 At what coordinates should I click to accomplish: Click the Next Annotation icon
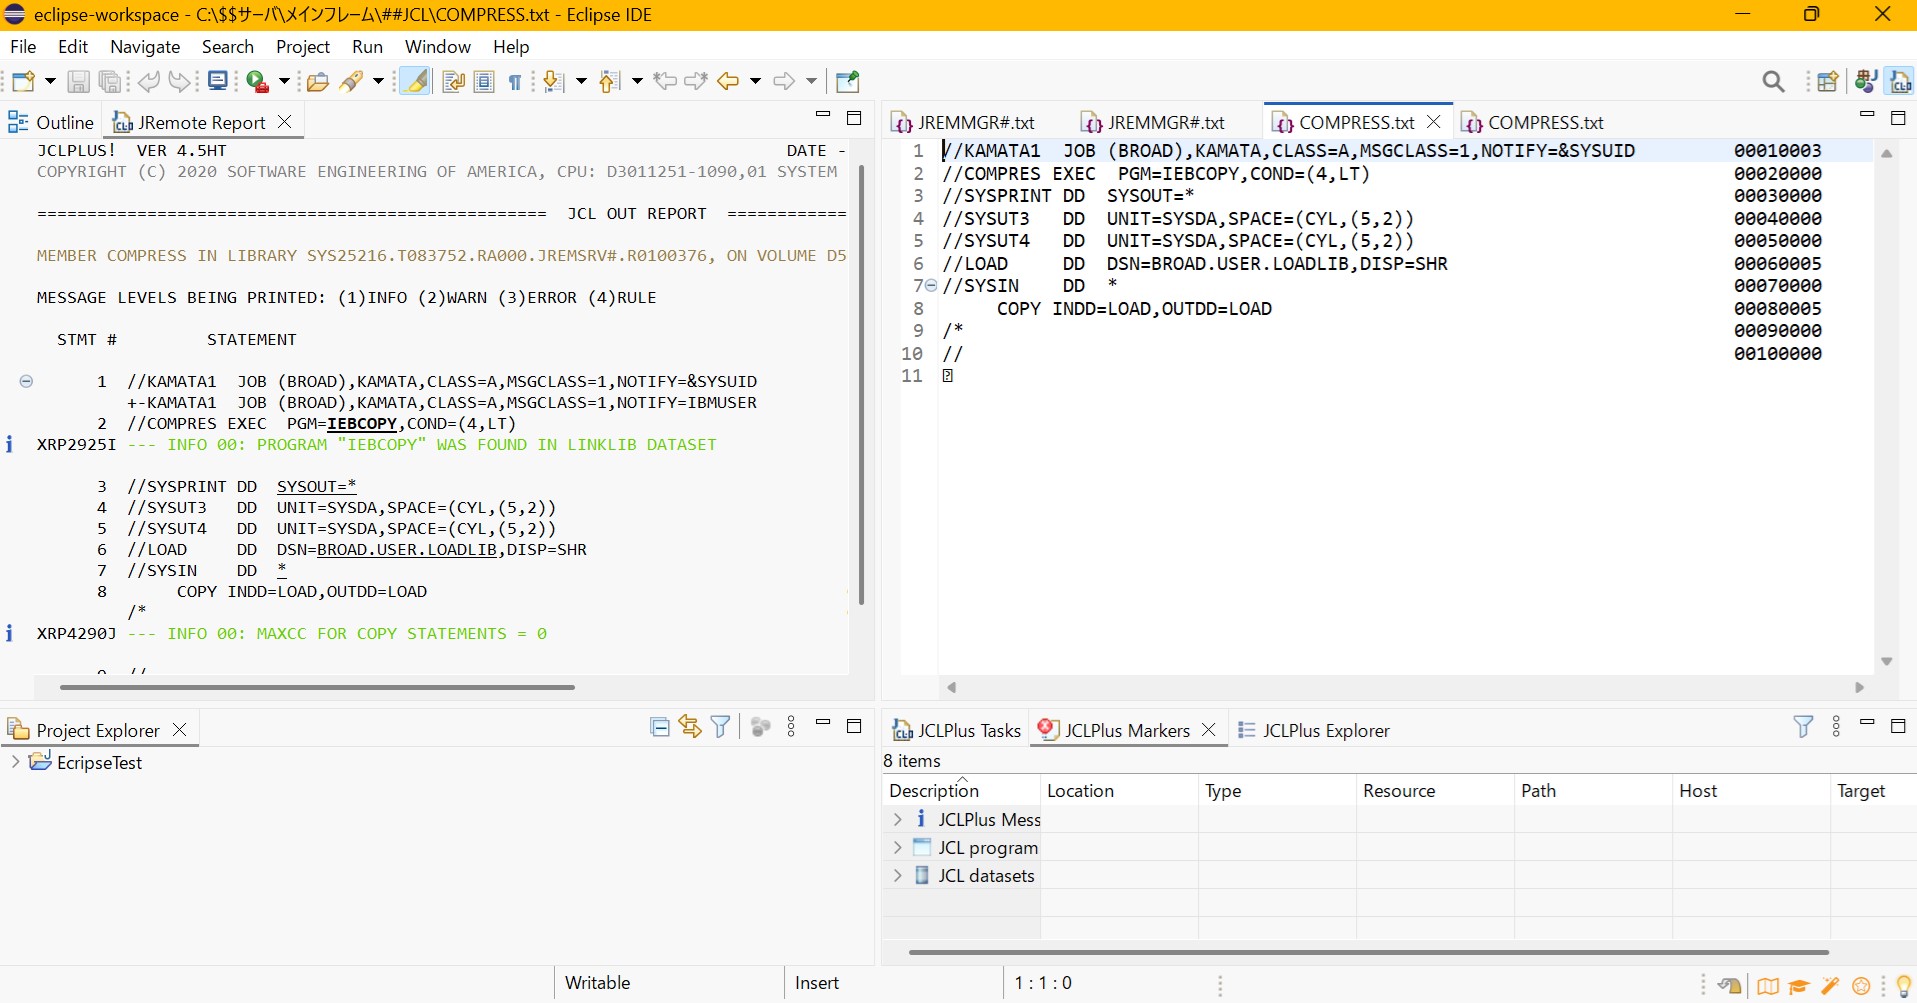[553, 82]
